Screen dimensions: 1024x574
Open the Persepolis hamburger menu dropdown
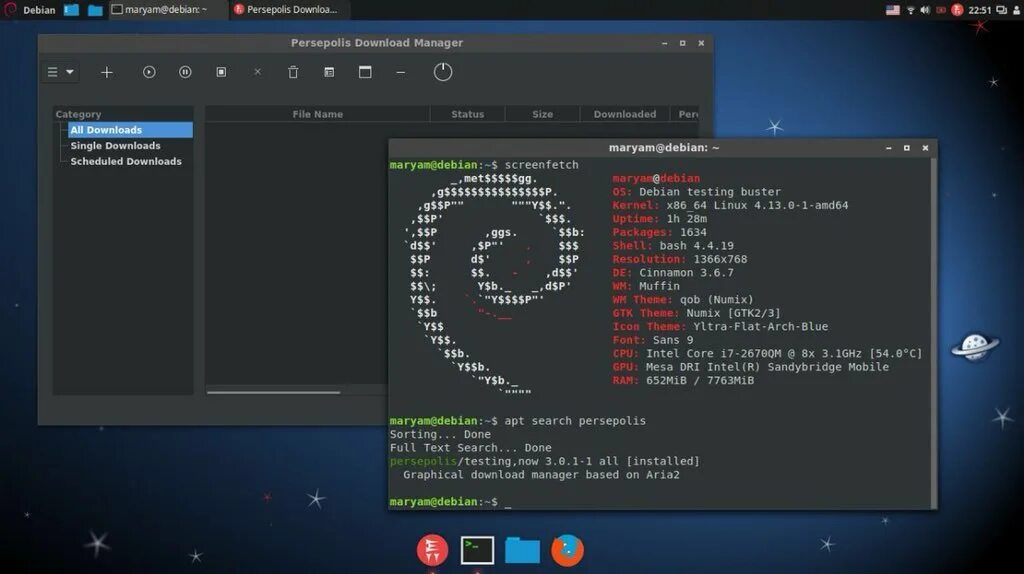click(x=60, y=72)
